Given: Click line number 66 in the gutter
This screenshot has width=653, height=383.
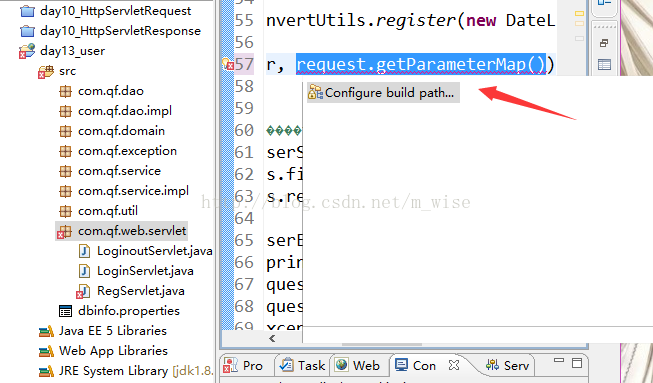Looking at the screenshot, I should coord(244,263).
